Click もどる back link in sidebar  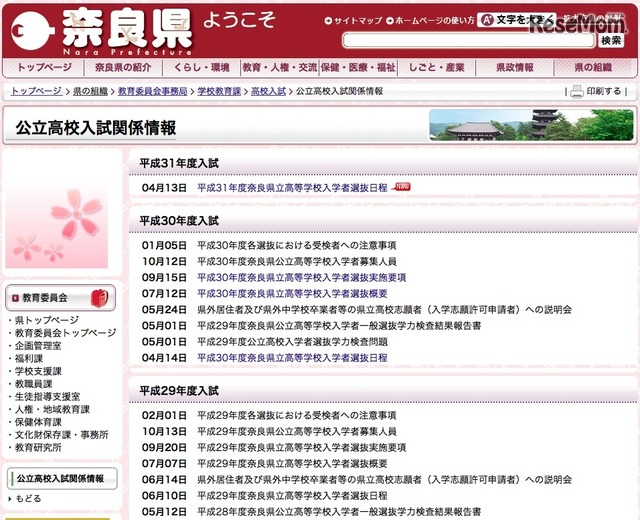coord(28,498)
